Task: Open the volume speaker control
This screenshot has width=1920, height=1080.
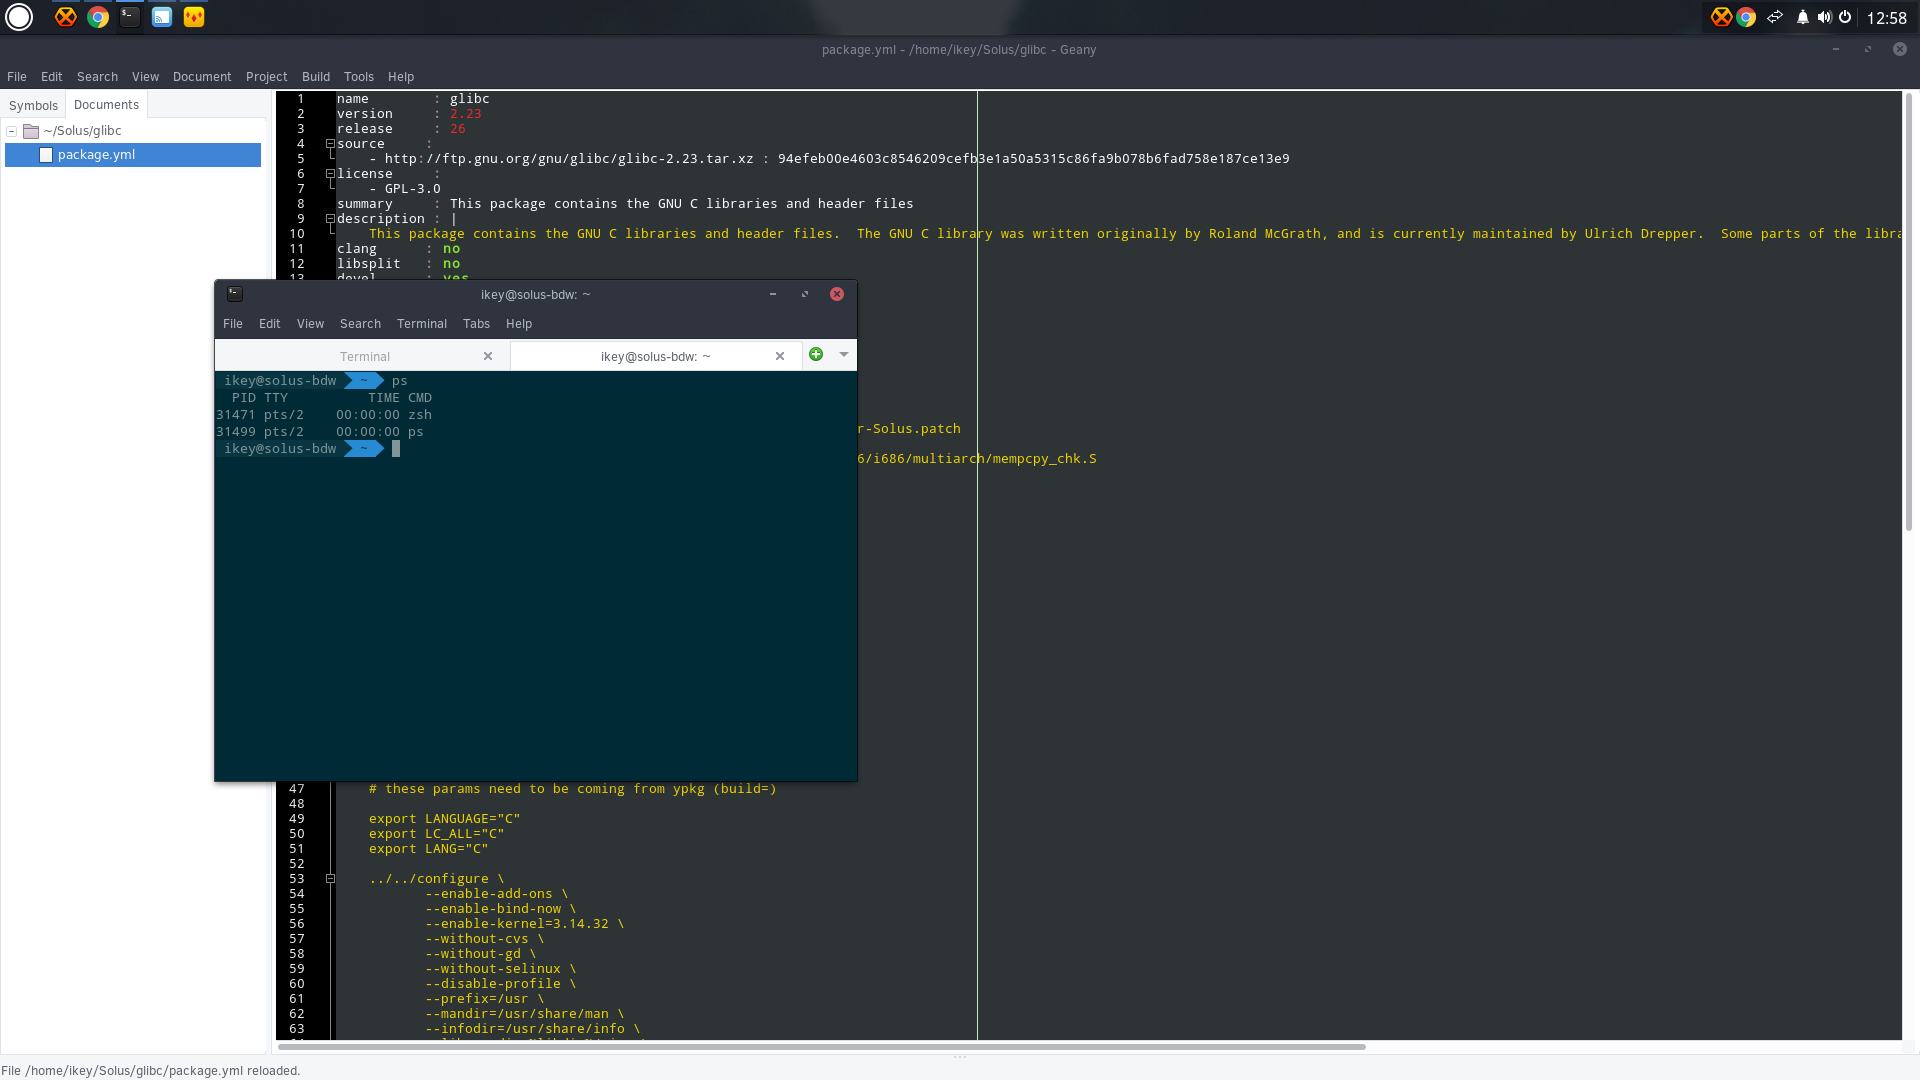Action: coord(1824,17)
